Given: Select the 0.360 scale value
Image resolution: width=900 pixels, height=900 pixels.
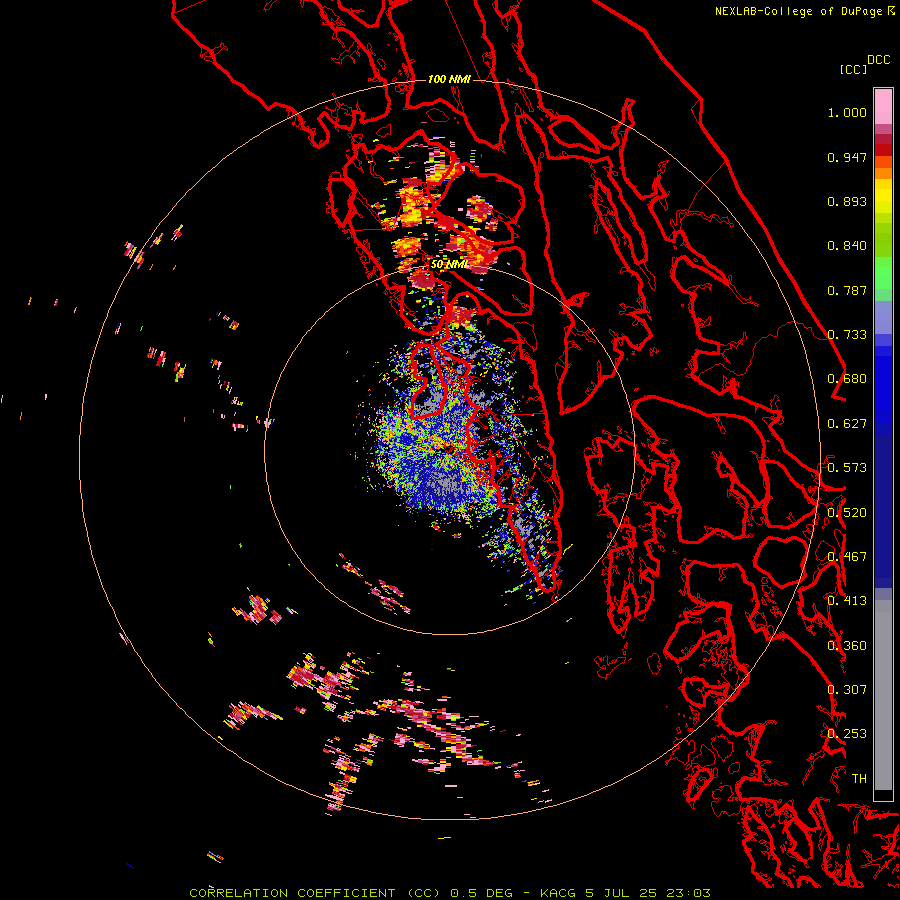Looking at the screenshot, I should pos(847,646).
